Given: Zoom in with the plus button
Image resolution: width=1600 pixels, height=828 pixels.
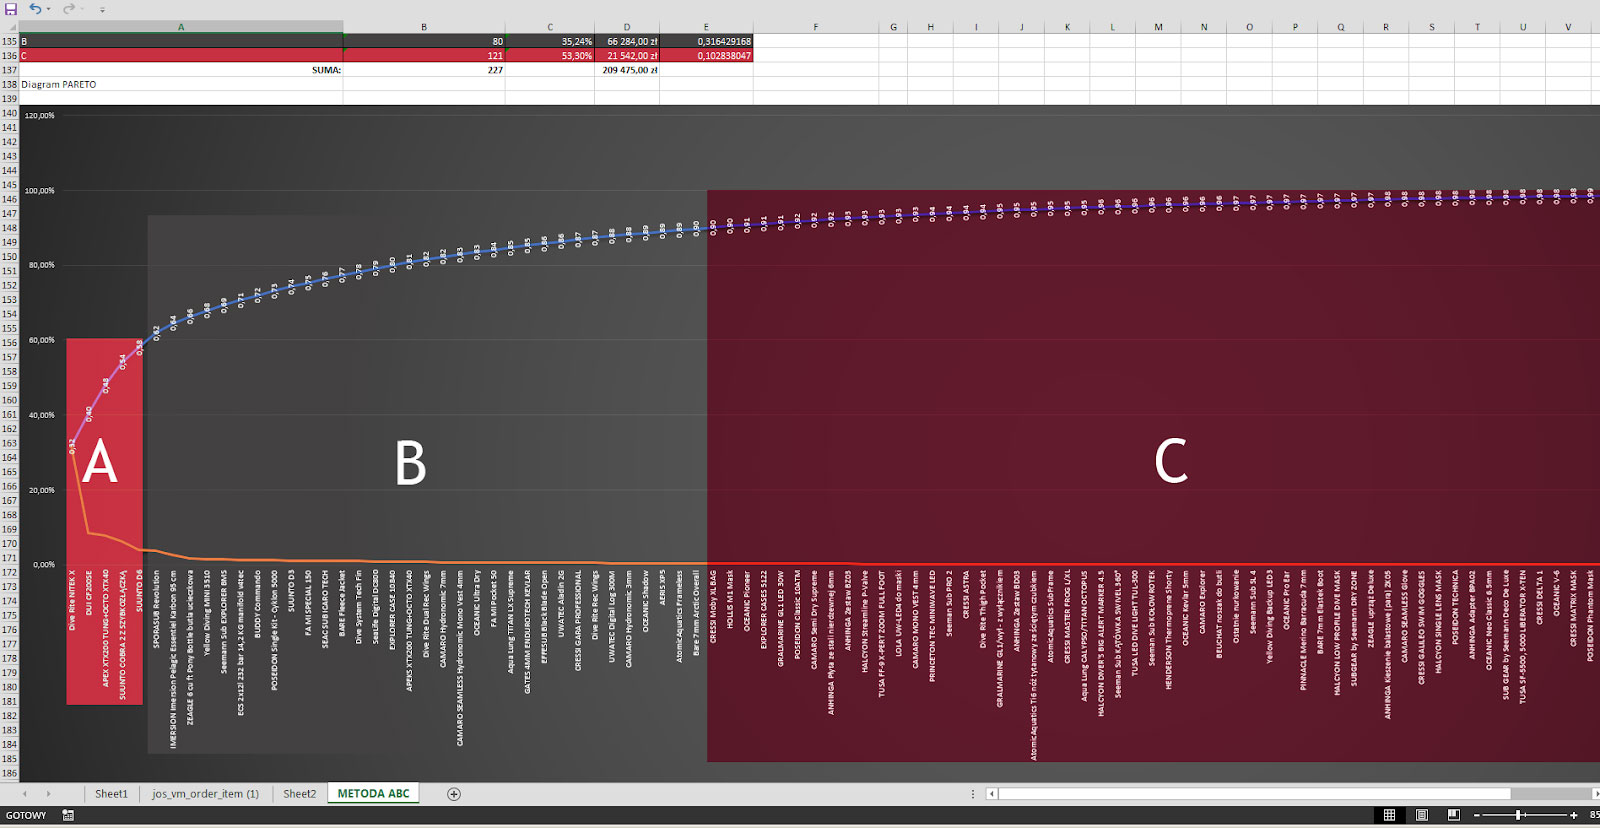Looking at the screenshot, I should pos(1574,815).
